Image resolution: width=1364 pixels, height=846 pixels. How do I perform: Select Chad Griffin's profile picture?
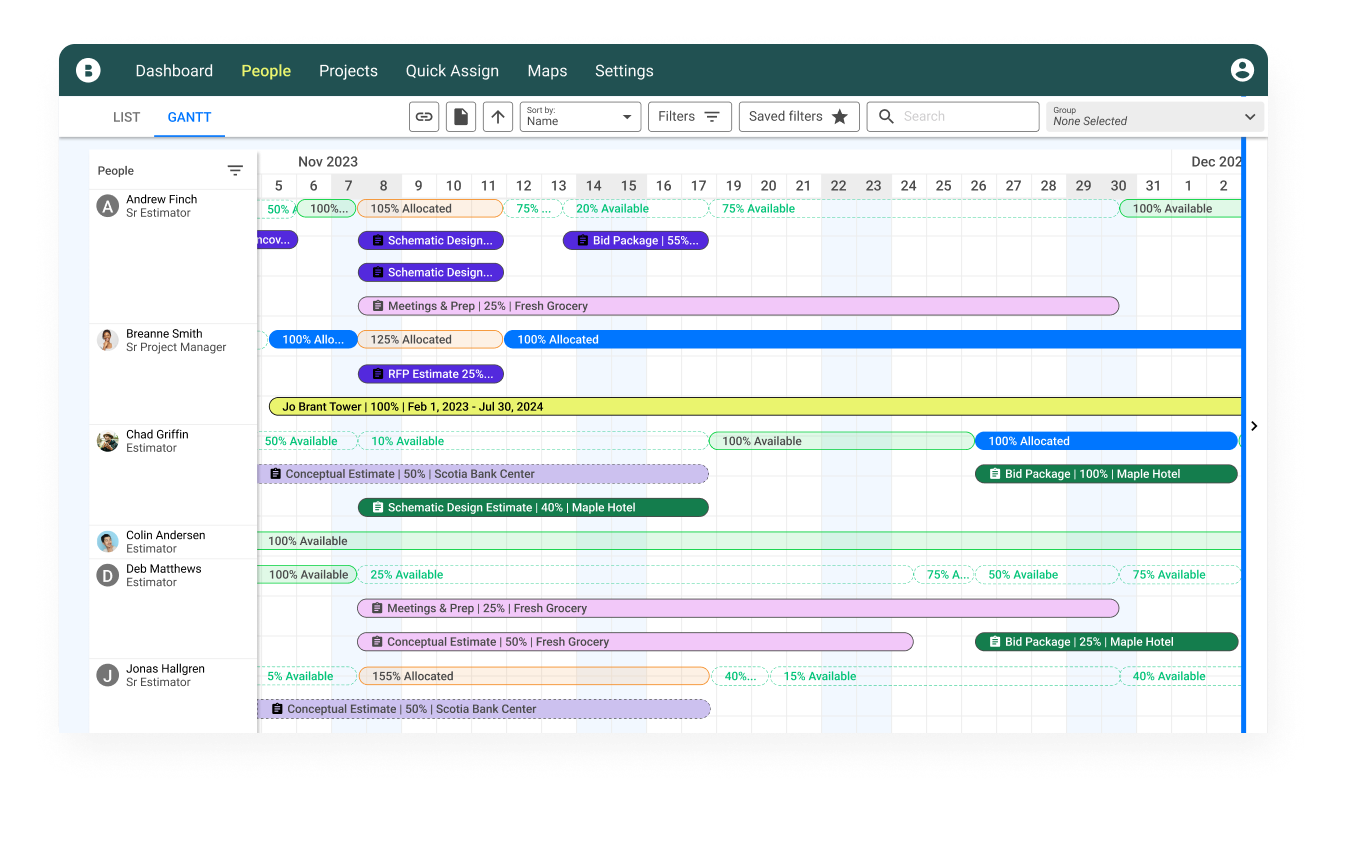pyautogui.click(x=107, y=439)
